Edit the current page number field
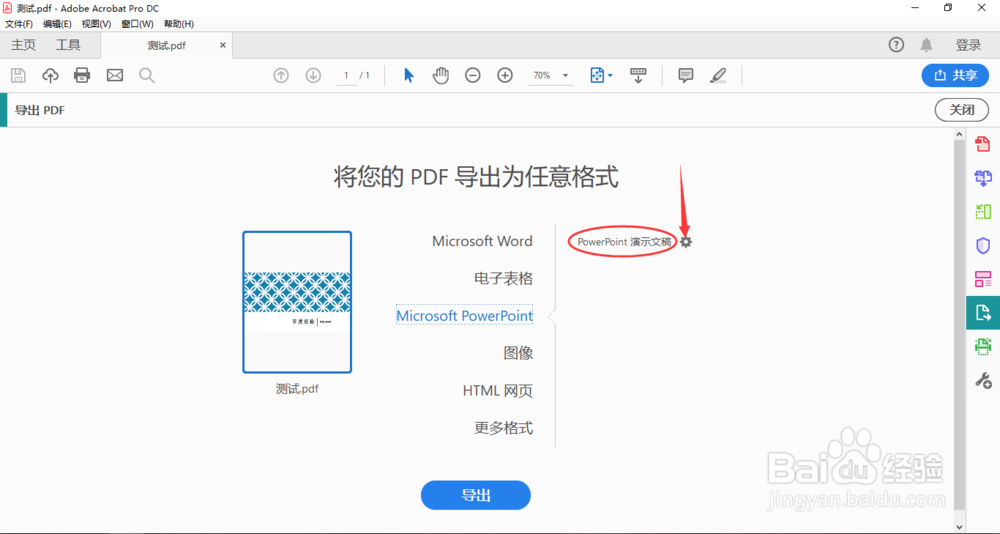The image size is (1000, 534). tap(346, 75)
